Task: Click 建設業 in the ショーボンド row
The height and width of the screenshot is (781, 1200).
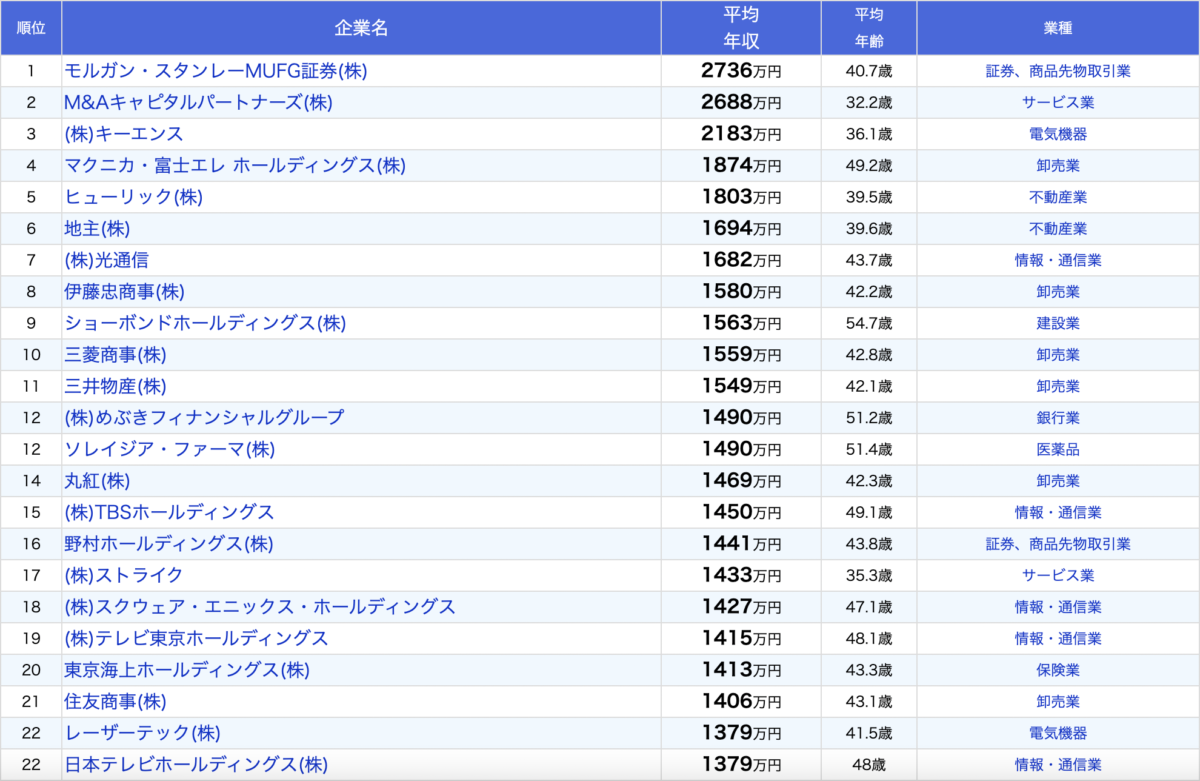Action: (1058, 323)
